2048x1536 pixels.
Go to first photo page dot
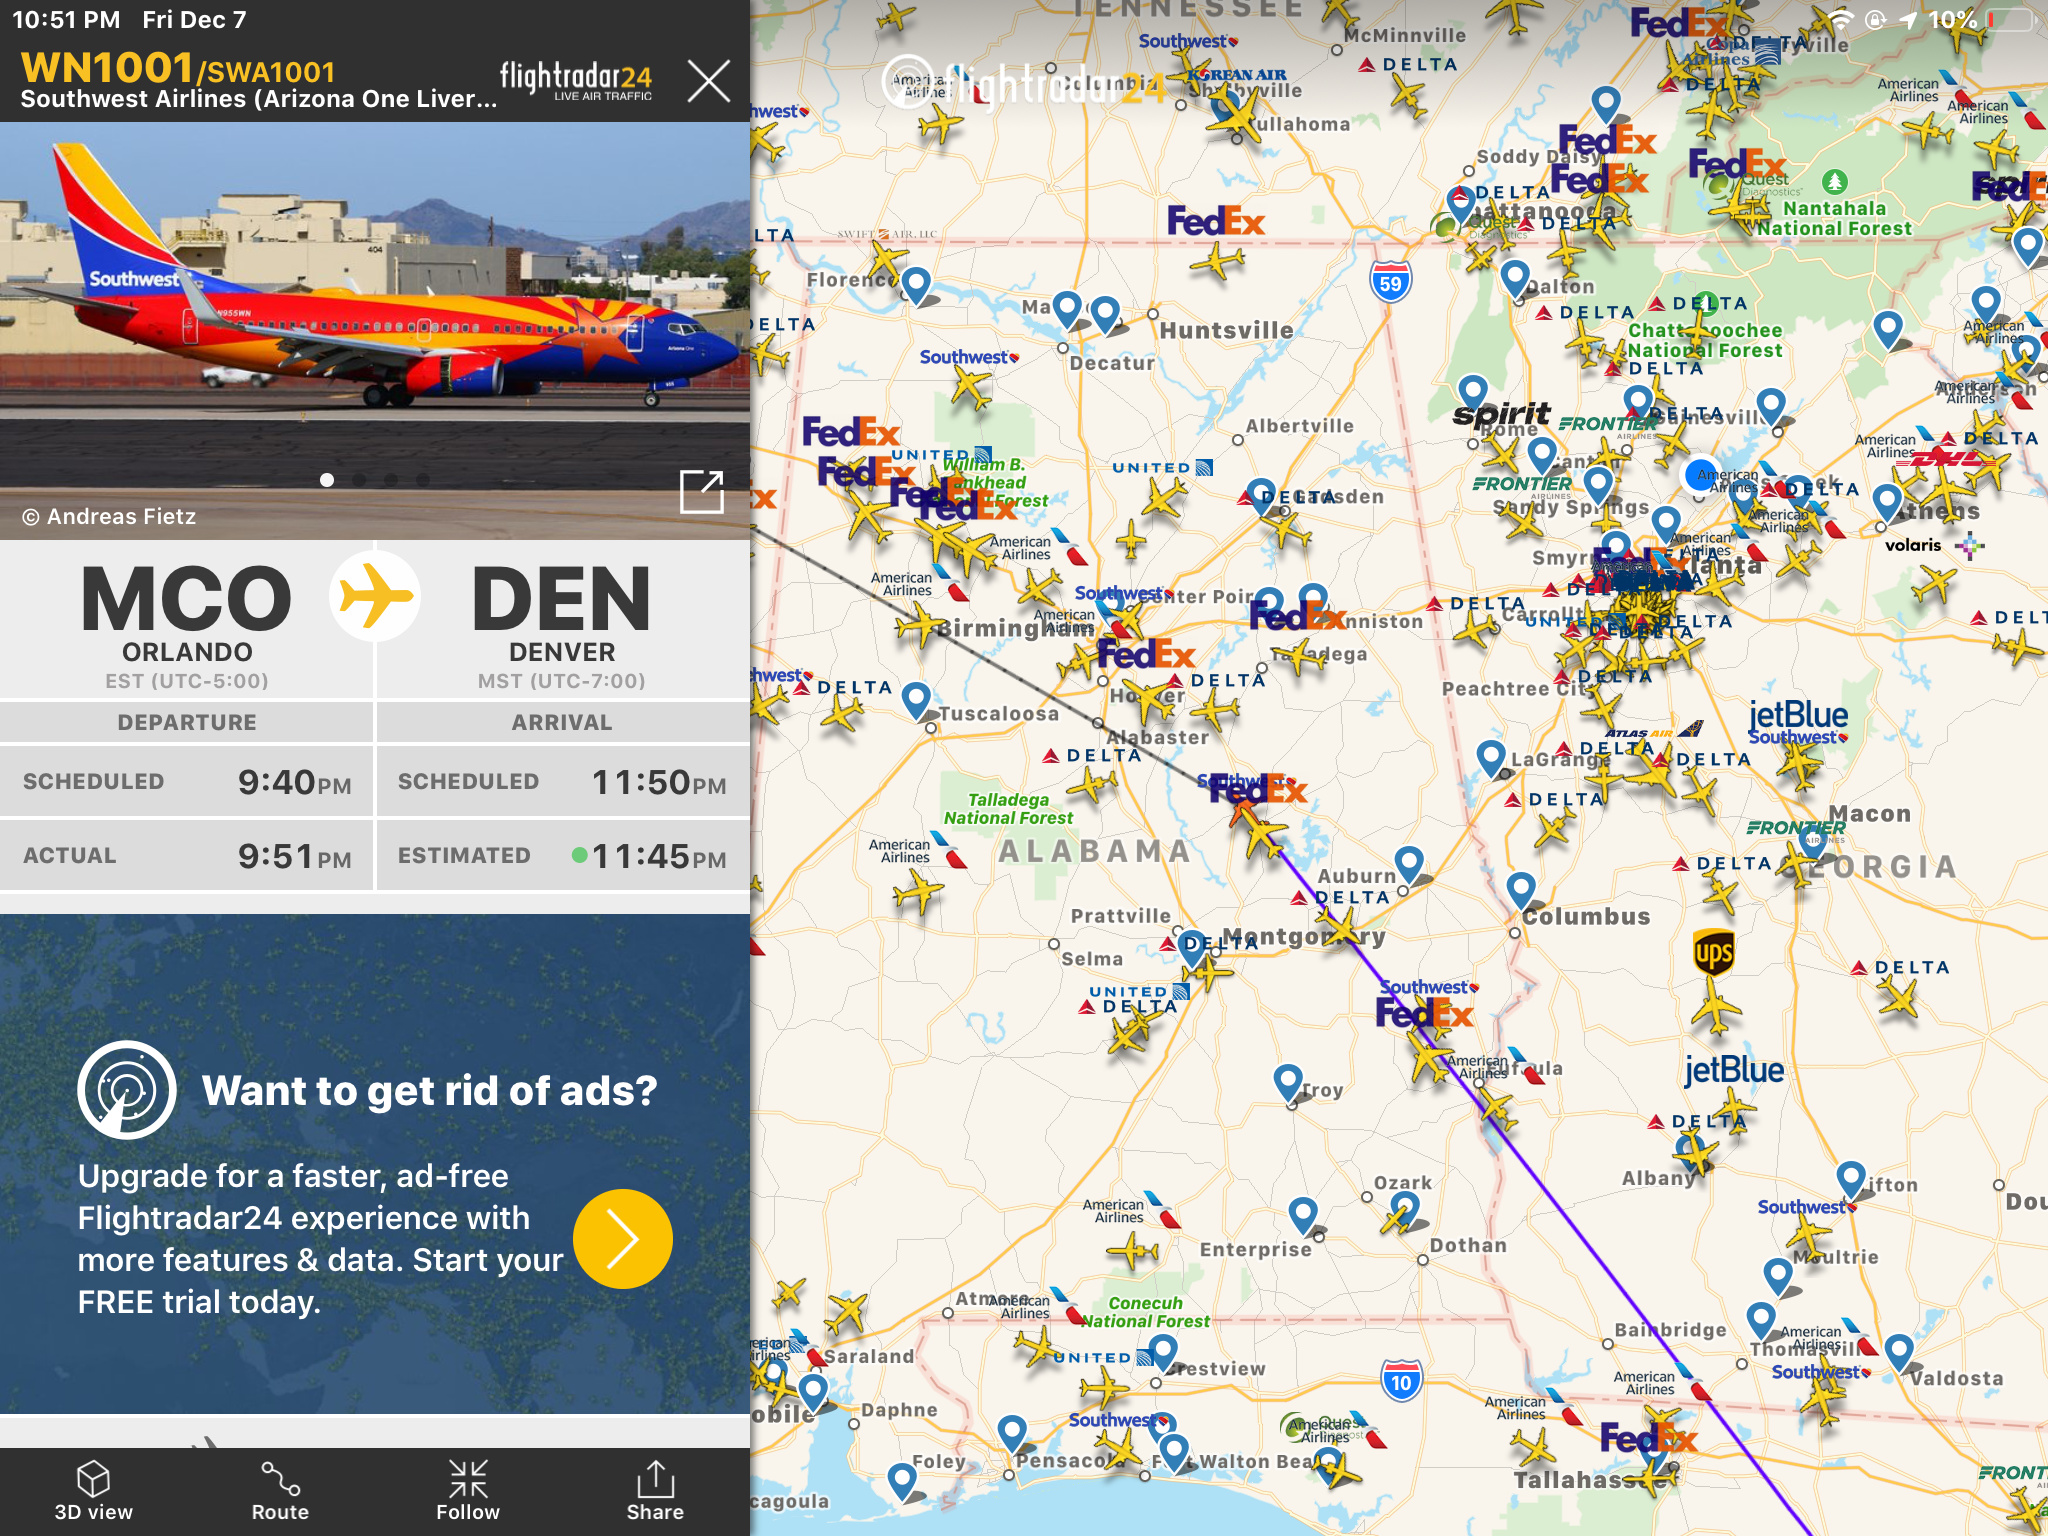click(x=327, y=480)
